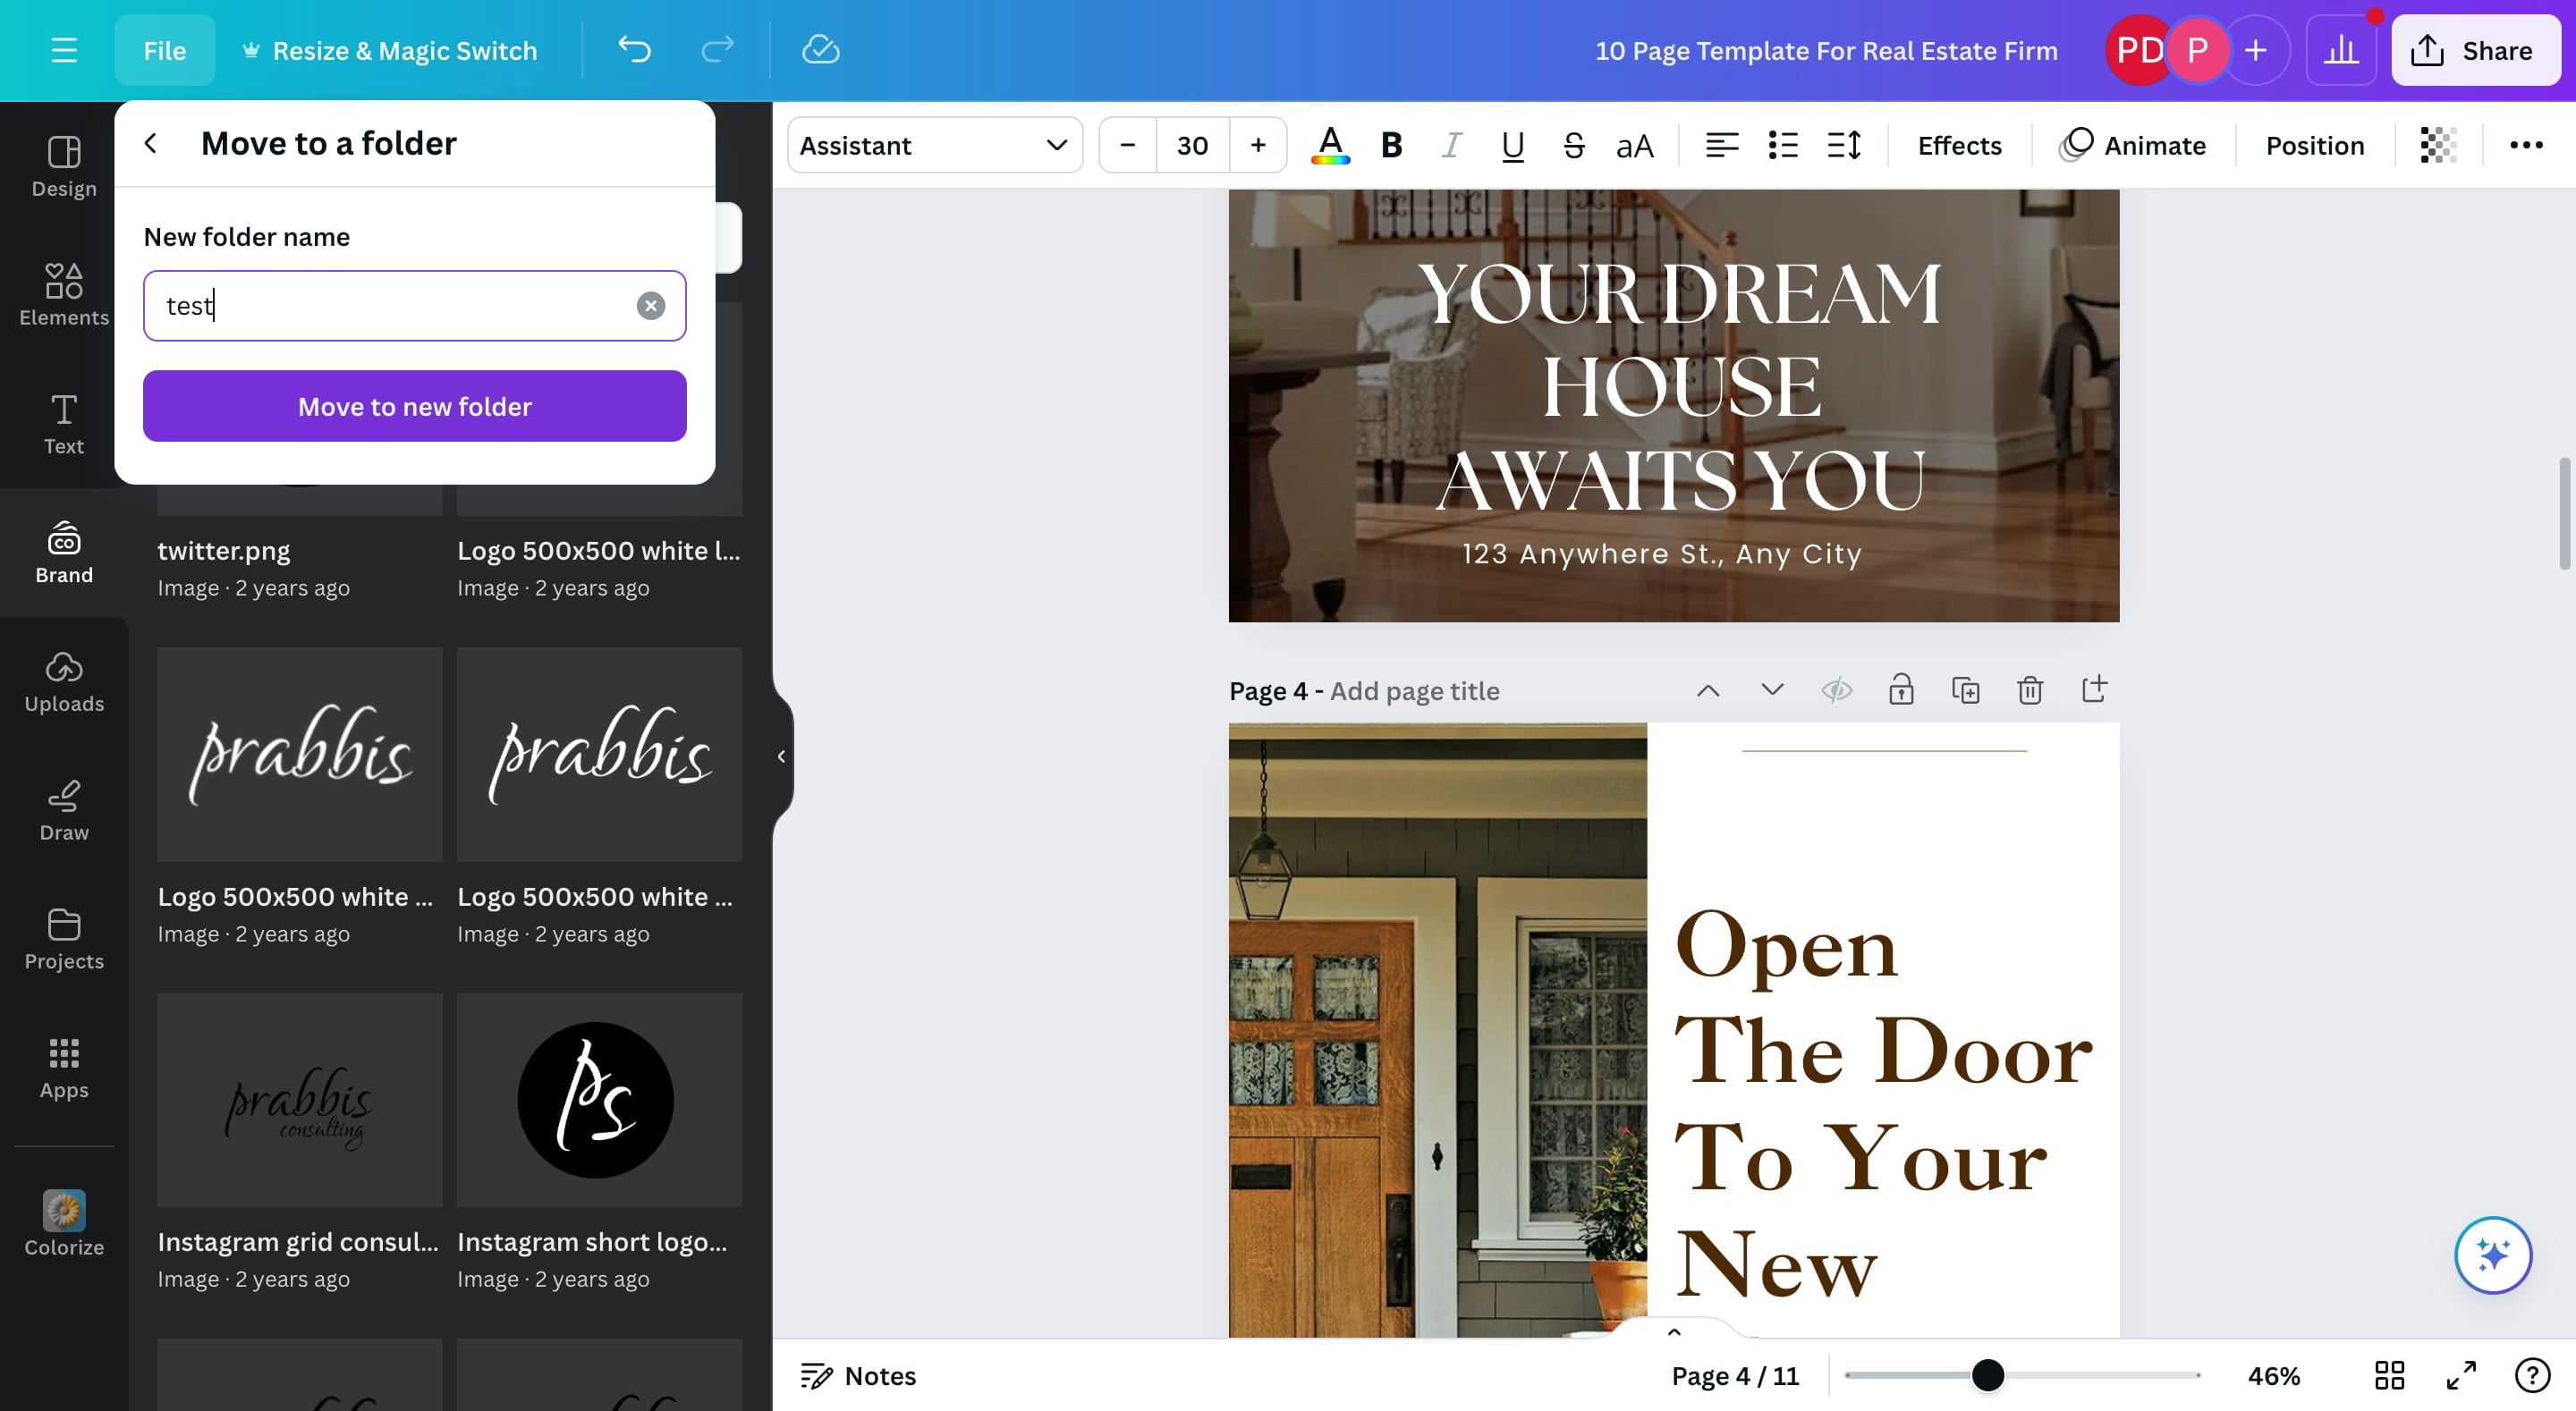Open the Brand sidebar tab

64,553
